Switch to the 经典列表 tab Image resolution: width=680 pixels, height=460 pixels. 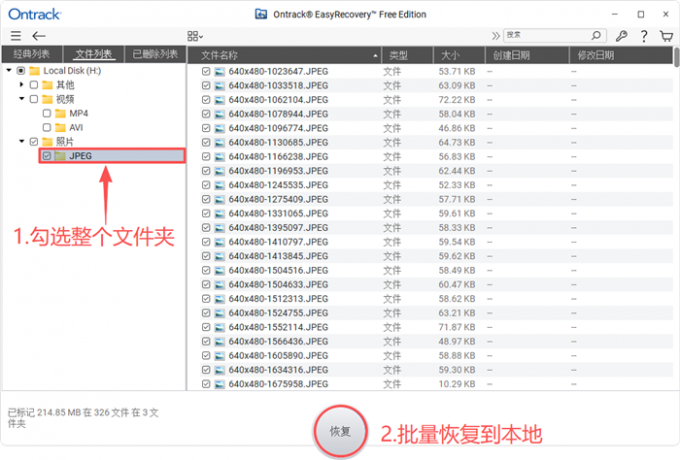(32, 54)
